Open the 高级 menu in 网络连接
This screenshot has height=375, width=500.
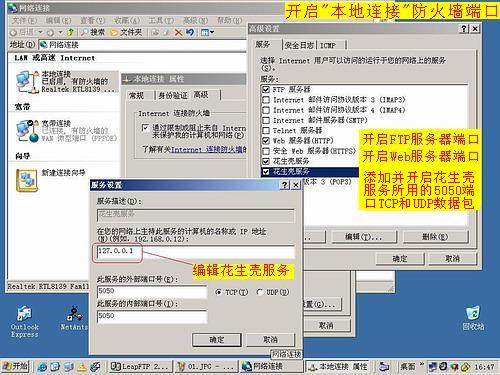pyautogui.click(x=195, y=20)
